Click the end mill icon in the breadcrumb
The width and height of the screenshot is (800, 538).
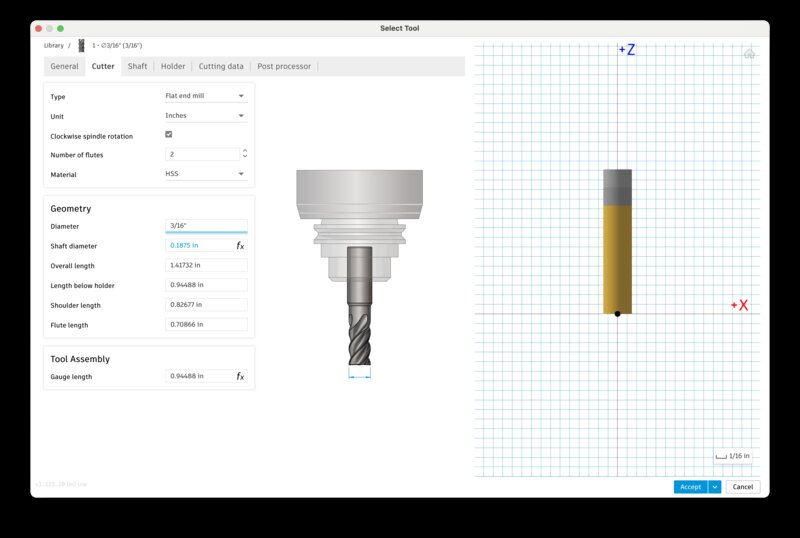click(81, 46)
